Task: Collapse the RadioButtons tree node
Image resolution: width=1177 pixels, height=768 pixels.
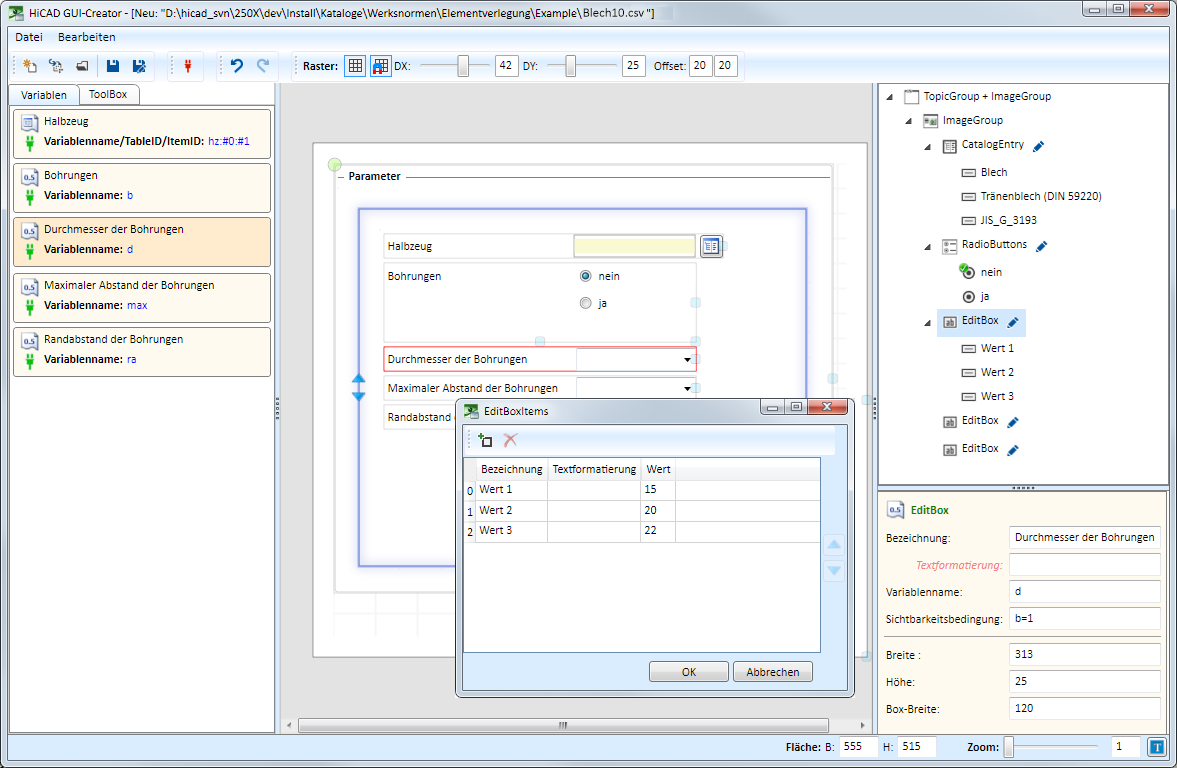Action: click(930, 246)
